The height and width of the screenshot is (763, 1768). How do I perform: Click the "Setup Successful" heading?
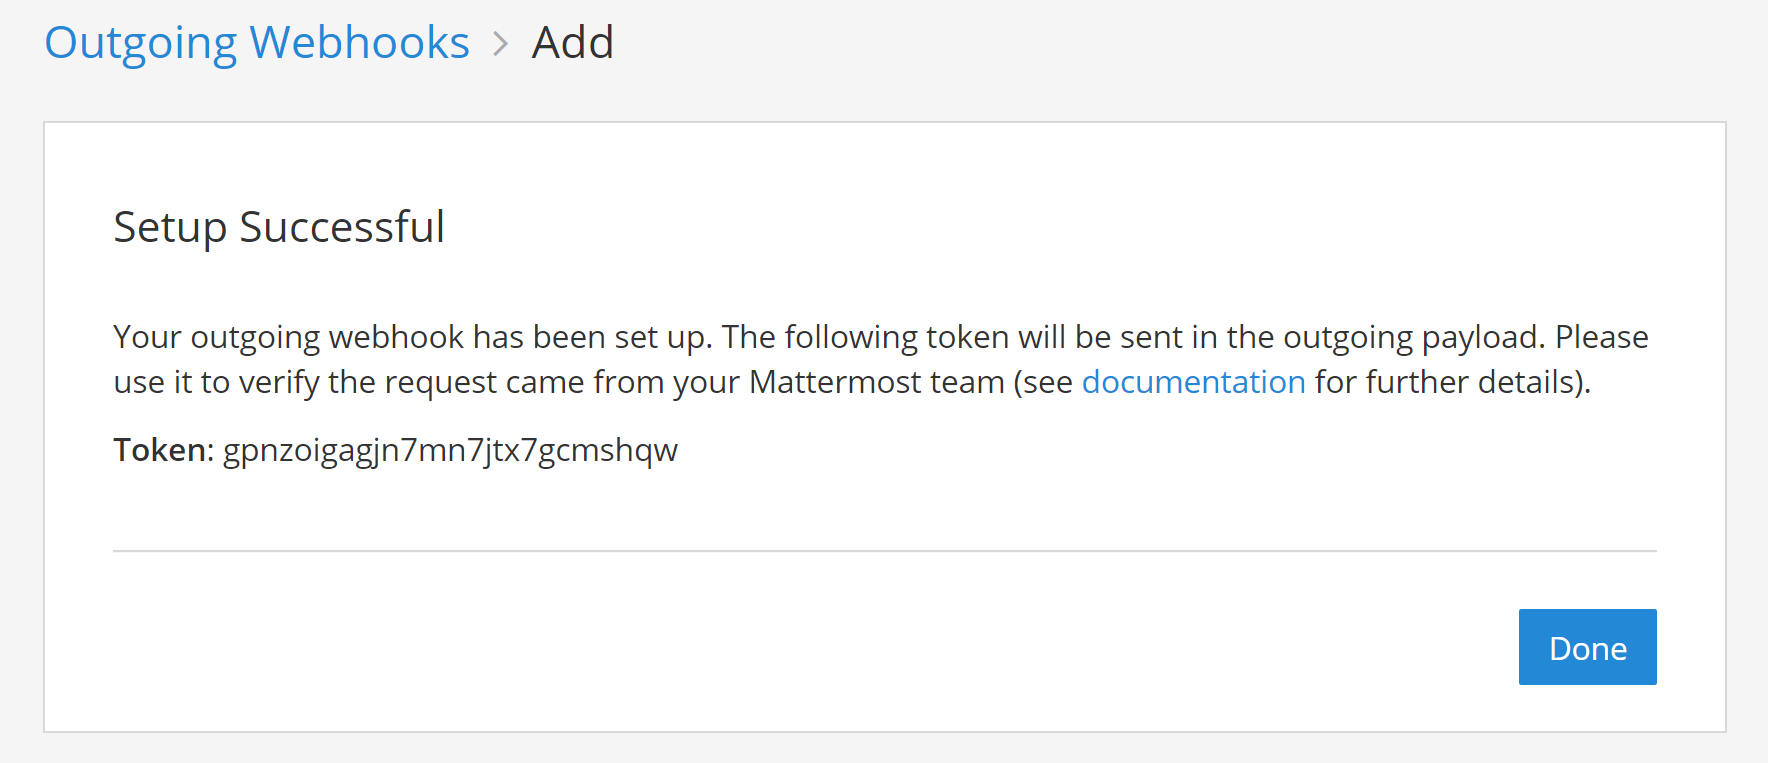279,227
